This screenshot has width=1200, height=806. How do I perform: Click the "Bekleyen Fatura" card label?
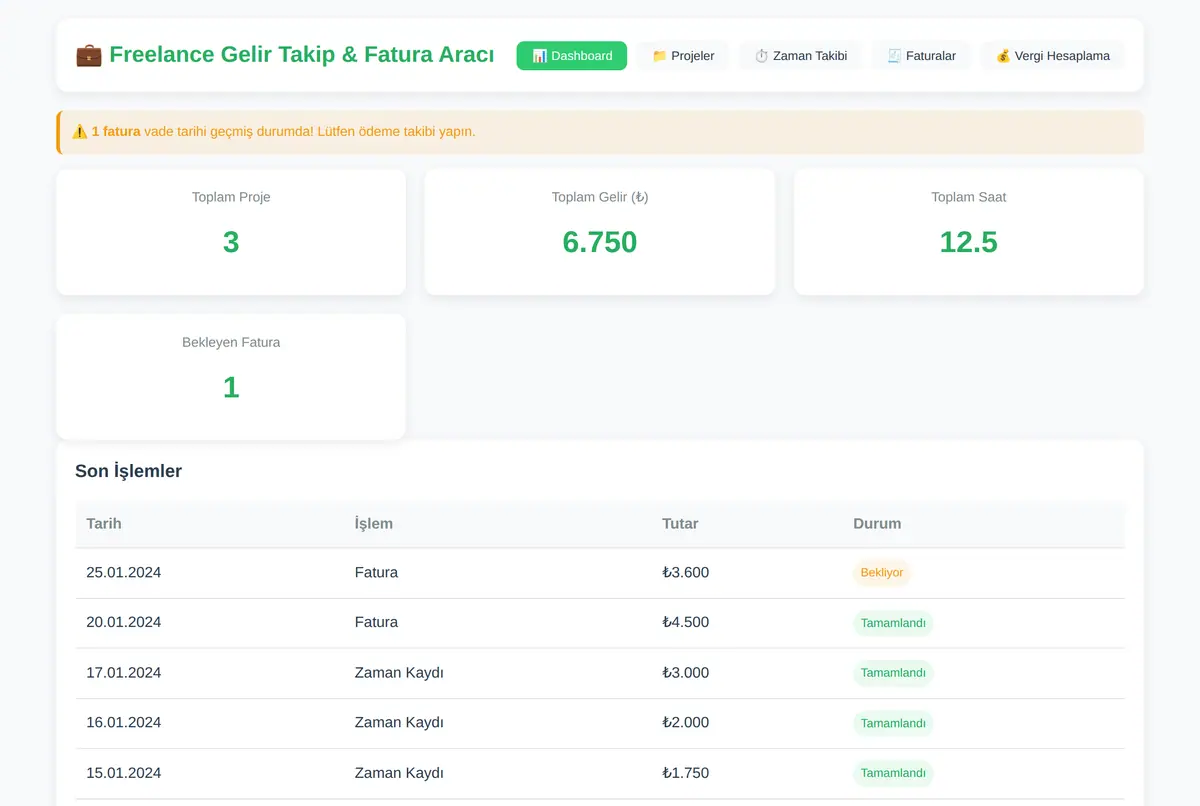pyautogui.click(x=231, y=342)
